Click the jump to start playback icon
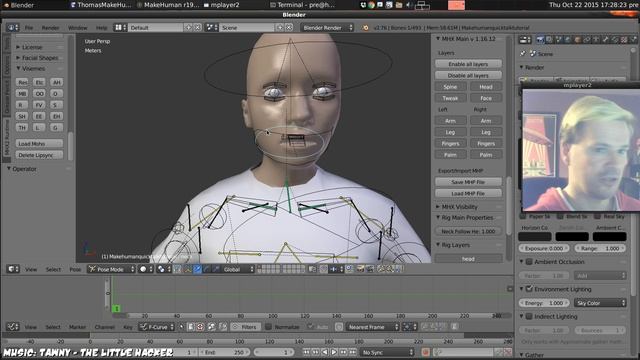Viewport: 640px width, 360px height. tap(306, 352)
